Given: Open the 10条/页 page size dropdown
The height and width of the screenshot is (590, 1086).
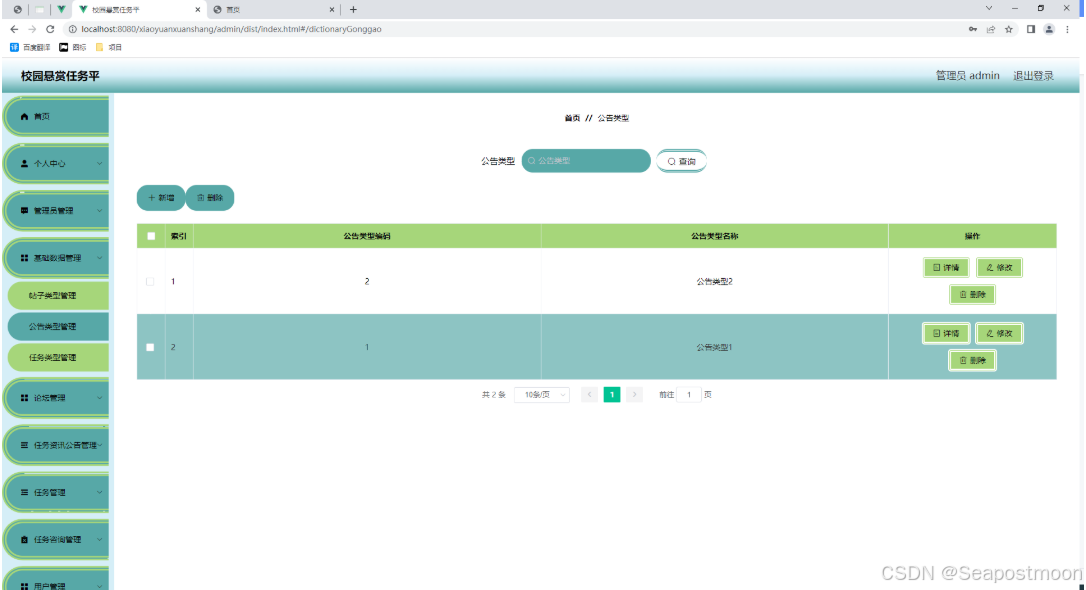Looking at the screenshot, I should point(540,394).
